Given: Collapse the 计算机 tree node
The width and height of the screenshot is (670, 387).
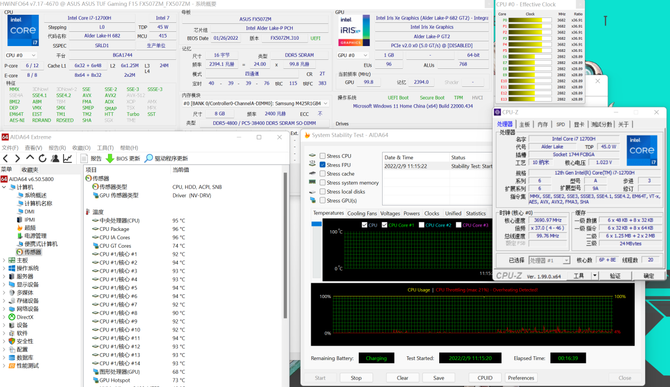Looking at the screenshot, I should (4, 187).
